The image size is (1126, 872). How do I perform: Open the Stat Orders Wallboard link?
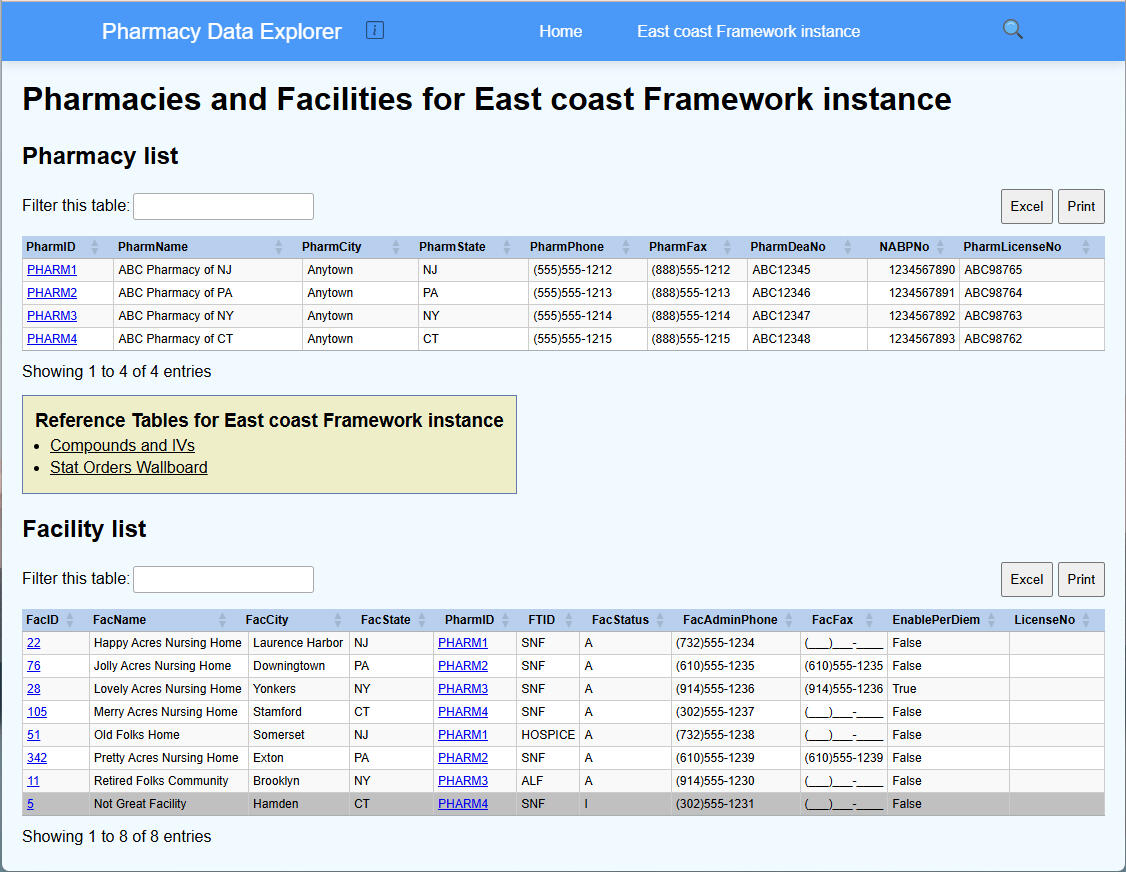[129, 467]
